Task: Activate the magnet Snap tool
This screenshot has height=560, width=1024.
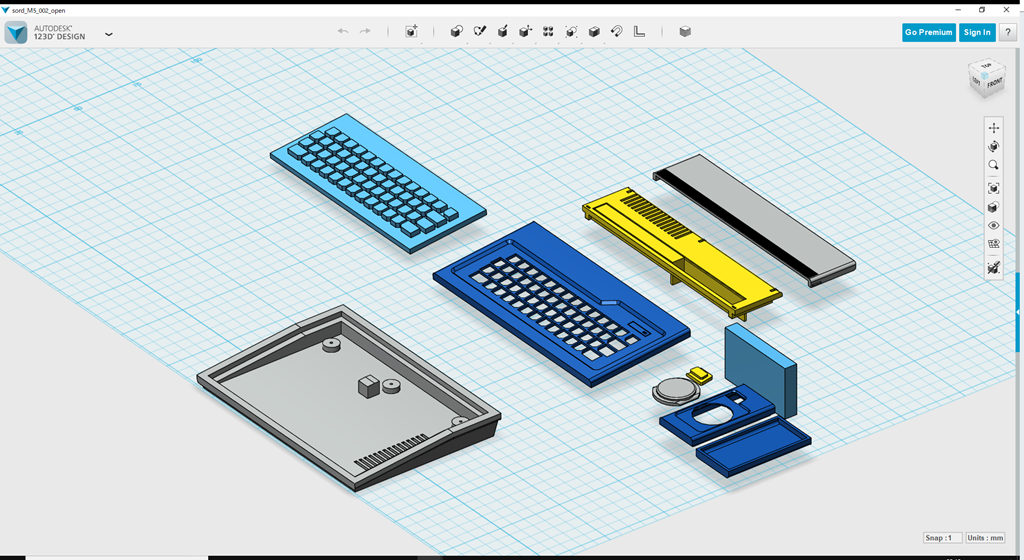Action: pos(617,32)
